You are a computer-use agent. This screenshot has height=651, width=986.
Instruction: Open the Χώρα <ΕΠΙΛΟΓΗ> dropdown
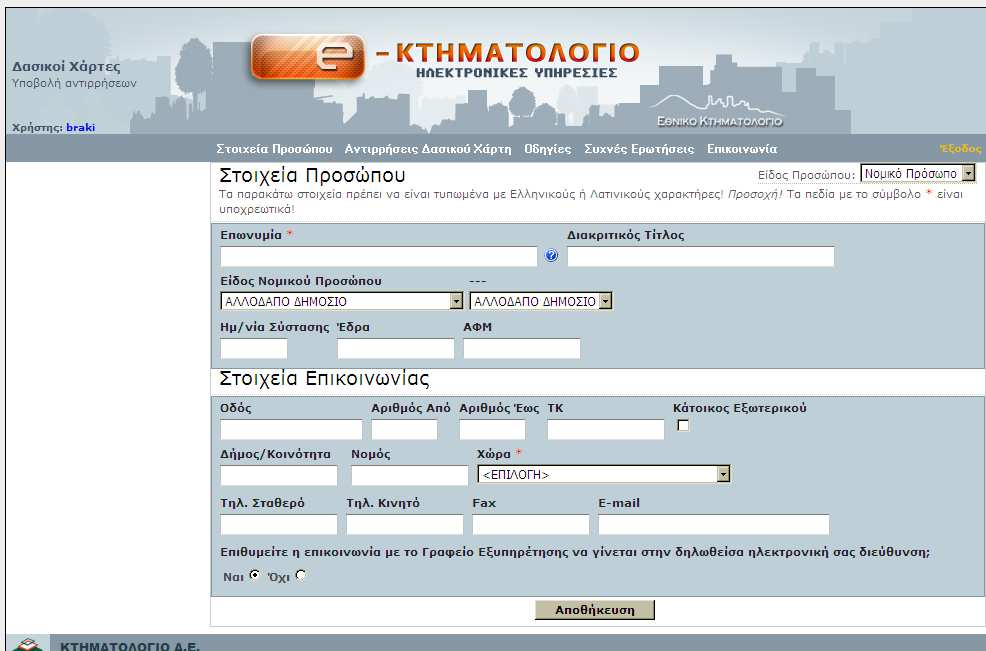(604, 474)
